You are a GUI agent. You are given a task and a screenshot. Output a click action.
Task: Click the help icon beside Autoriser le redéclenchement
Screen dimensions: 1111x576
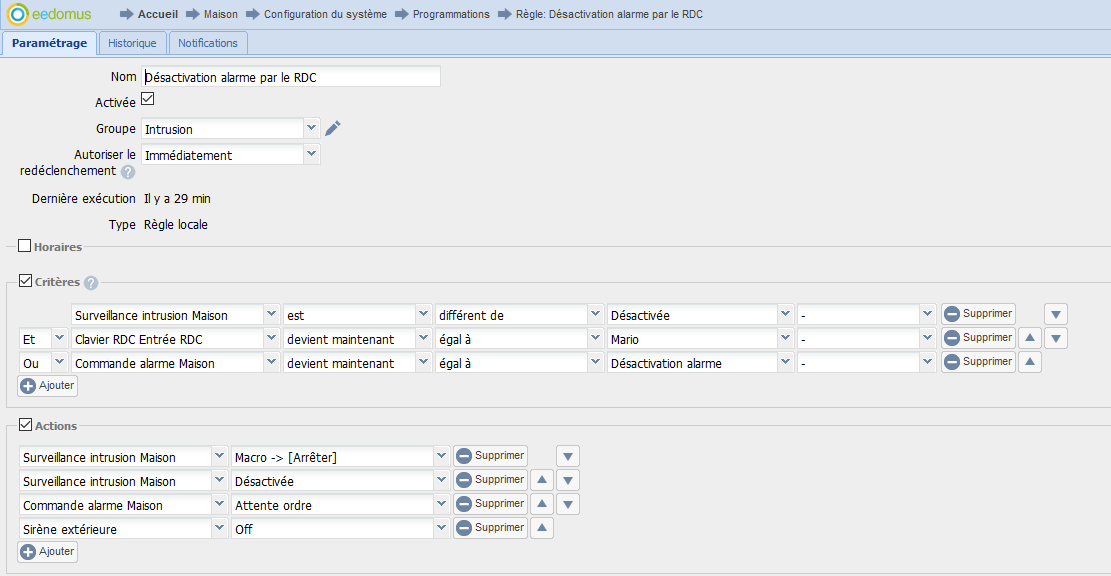[128, 172]
